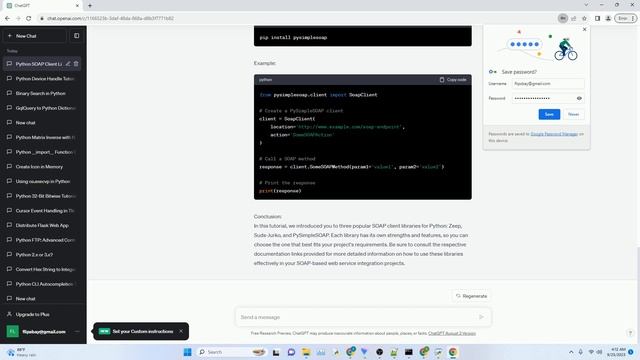Open the Cursor Event Handling chat
The height and width of the screenshot is (360, 640).
(42, 211)
